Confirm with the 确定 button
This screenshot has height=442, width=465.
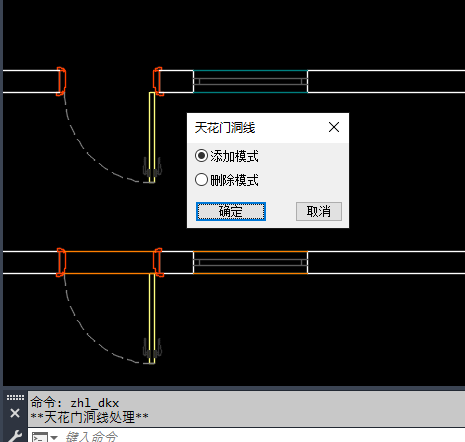(x=231, y=211)
